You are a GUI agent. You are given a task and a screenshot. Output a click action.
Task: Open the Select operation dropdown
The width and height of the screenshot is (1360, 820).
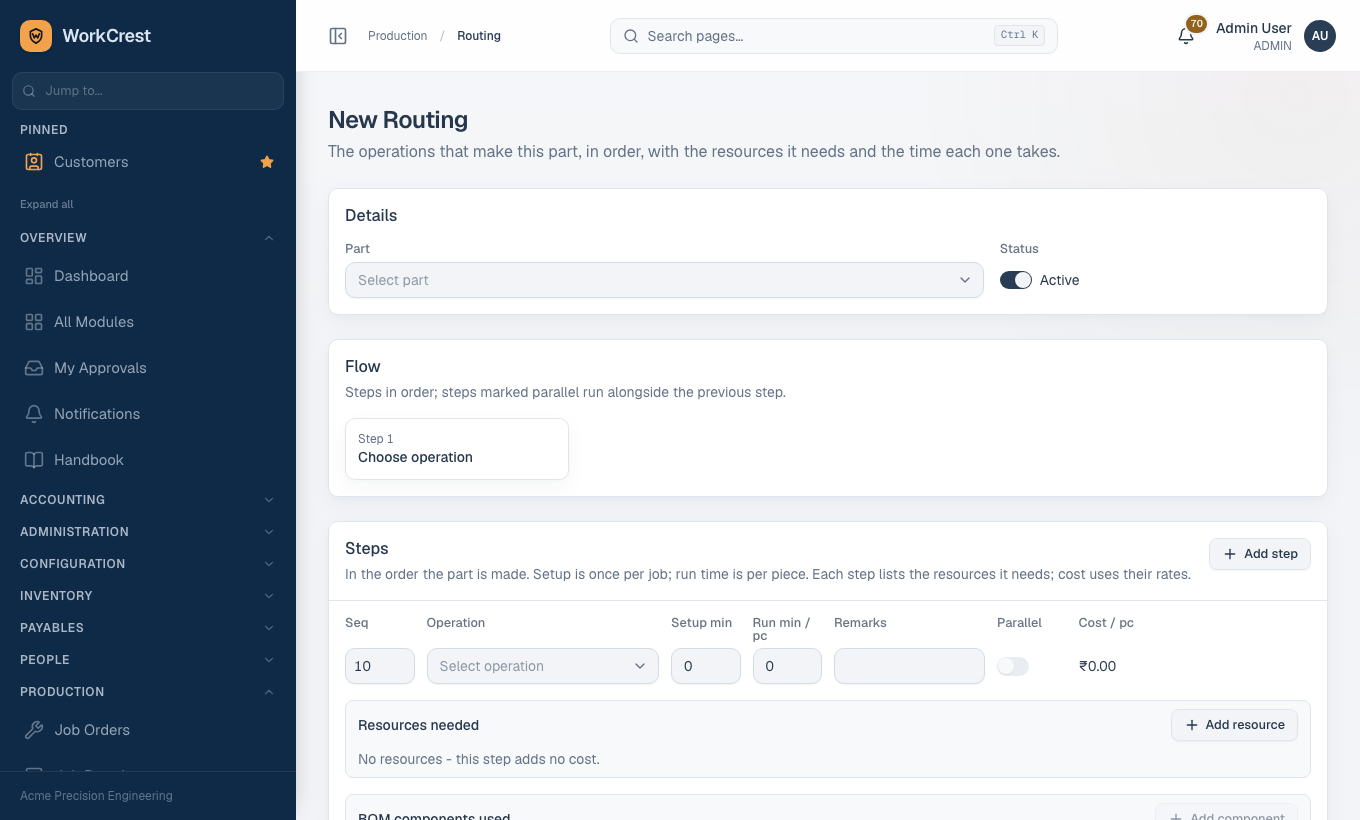pos(543,666)
